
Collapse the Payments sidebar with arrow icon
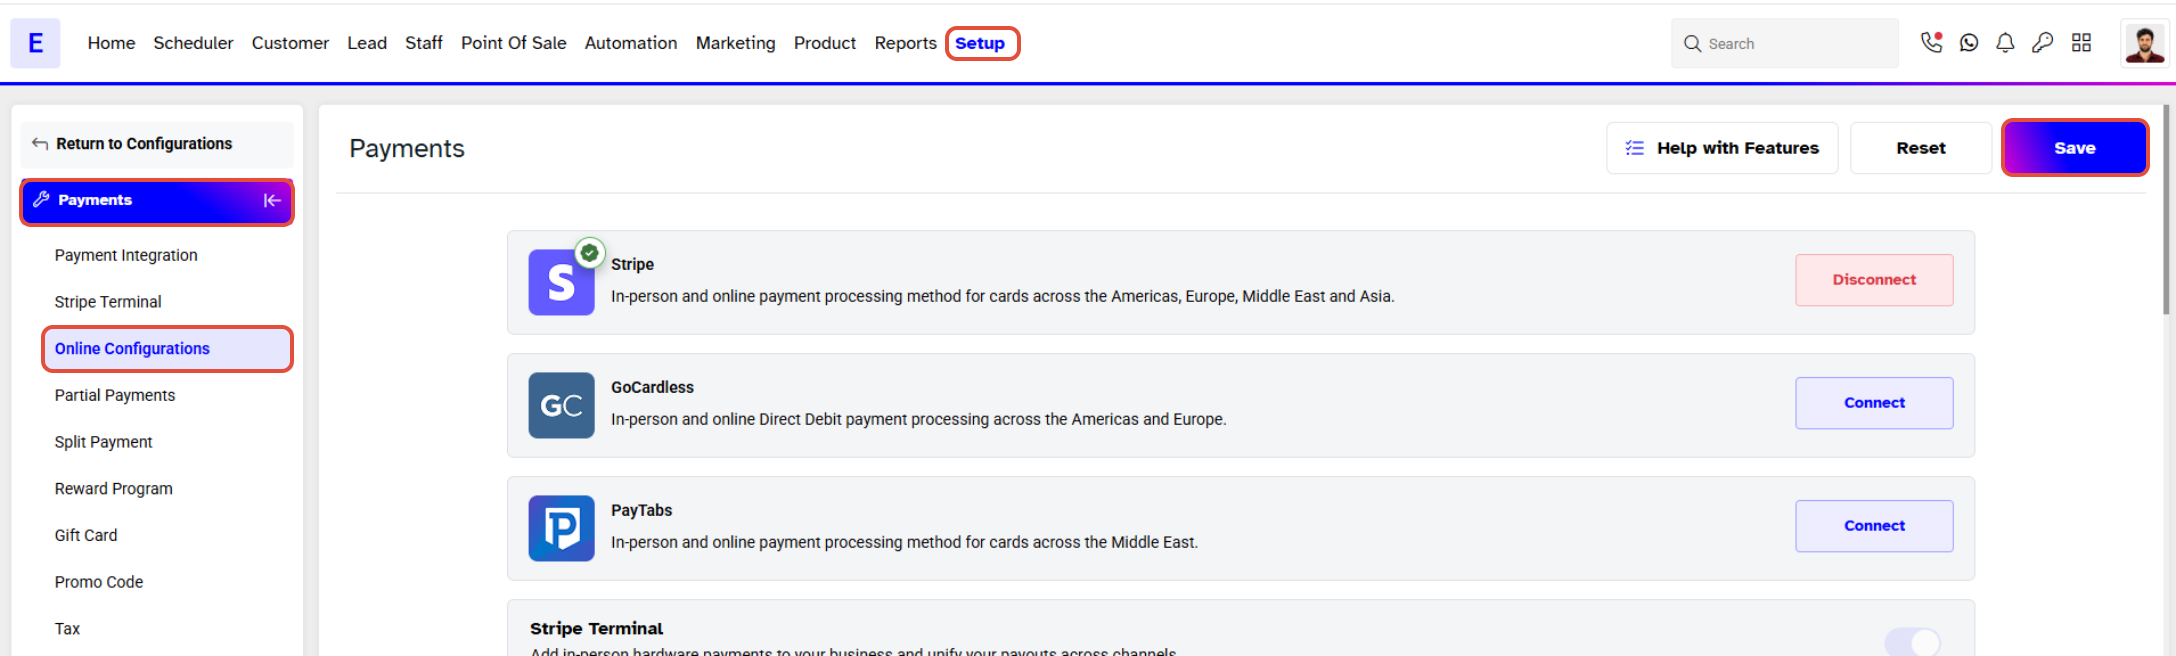pos(272,200)
